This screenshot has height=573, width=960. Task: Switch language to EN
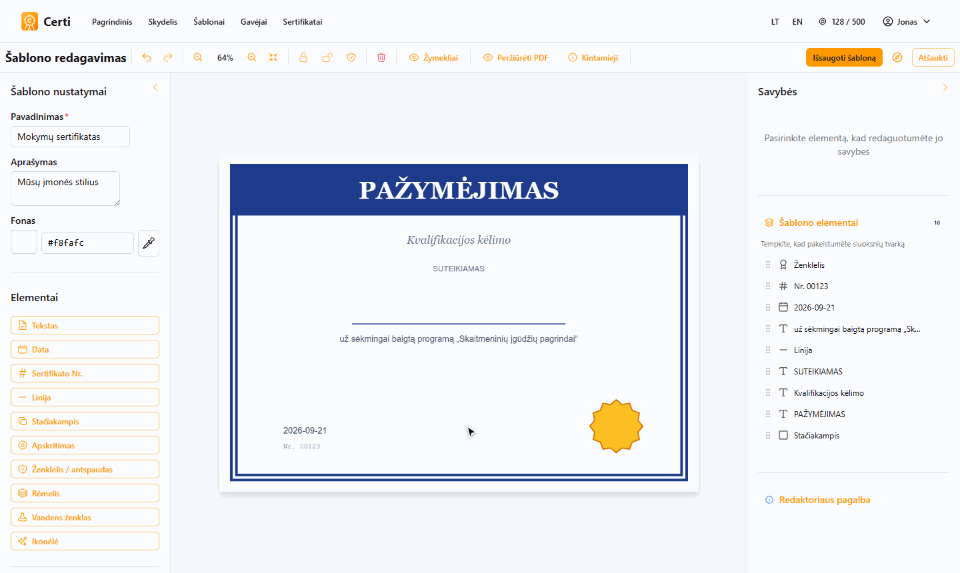pyautogui.click(x=797, y=21)
